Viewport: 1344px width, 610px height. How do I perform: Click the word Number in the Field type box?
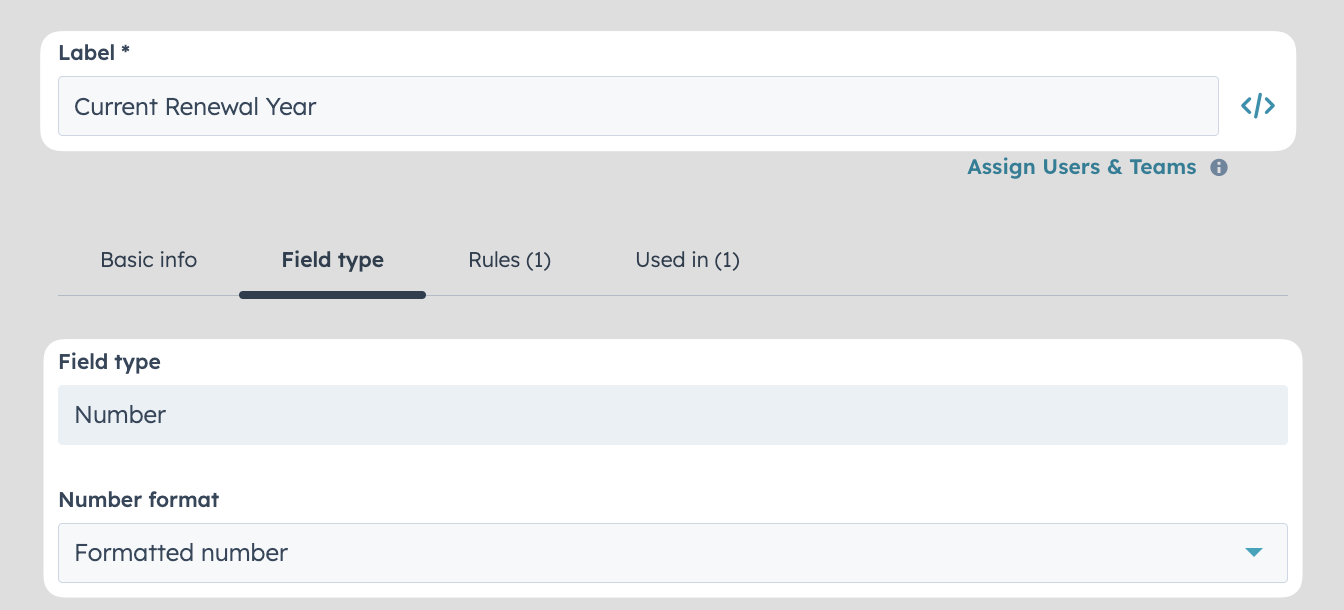click(120, 415)
